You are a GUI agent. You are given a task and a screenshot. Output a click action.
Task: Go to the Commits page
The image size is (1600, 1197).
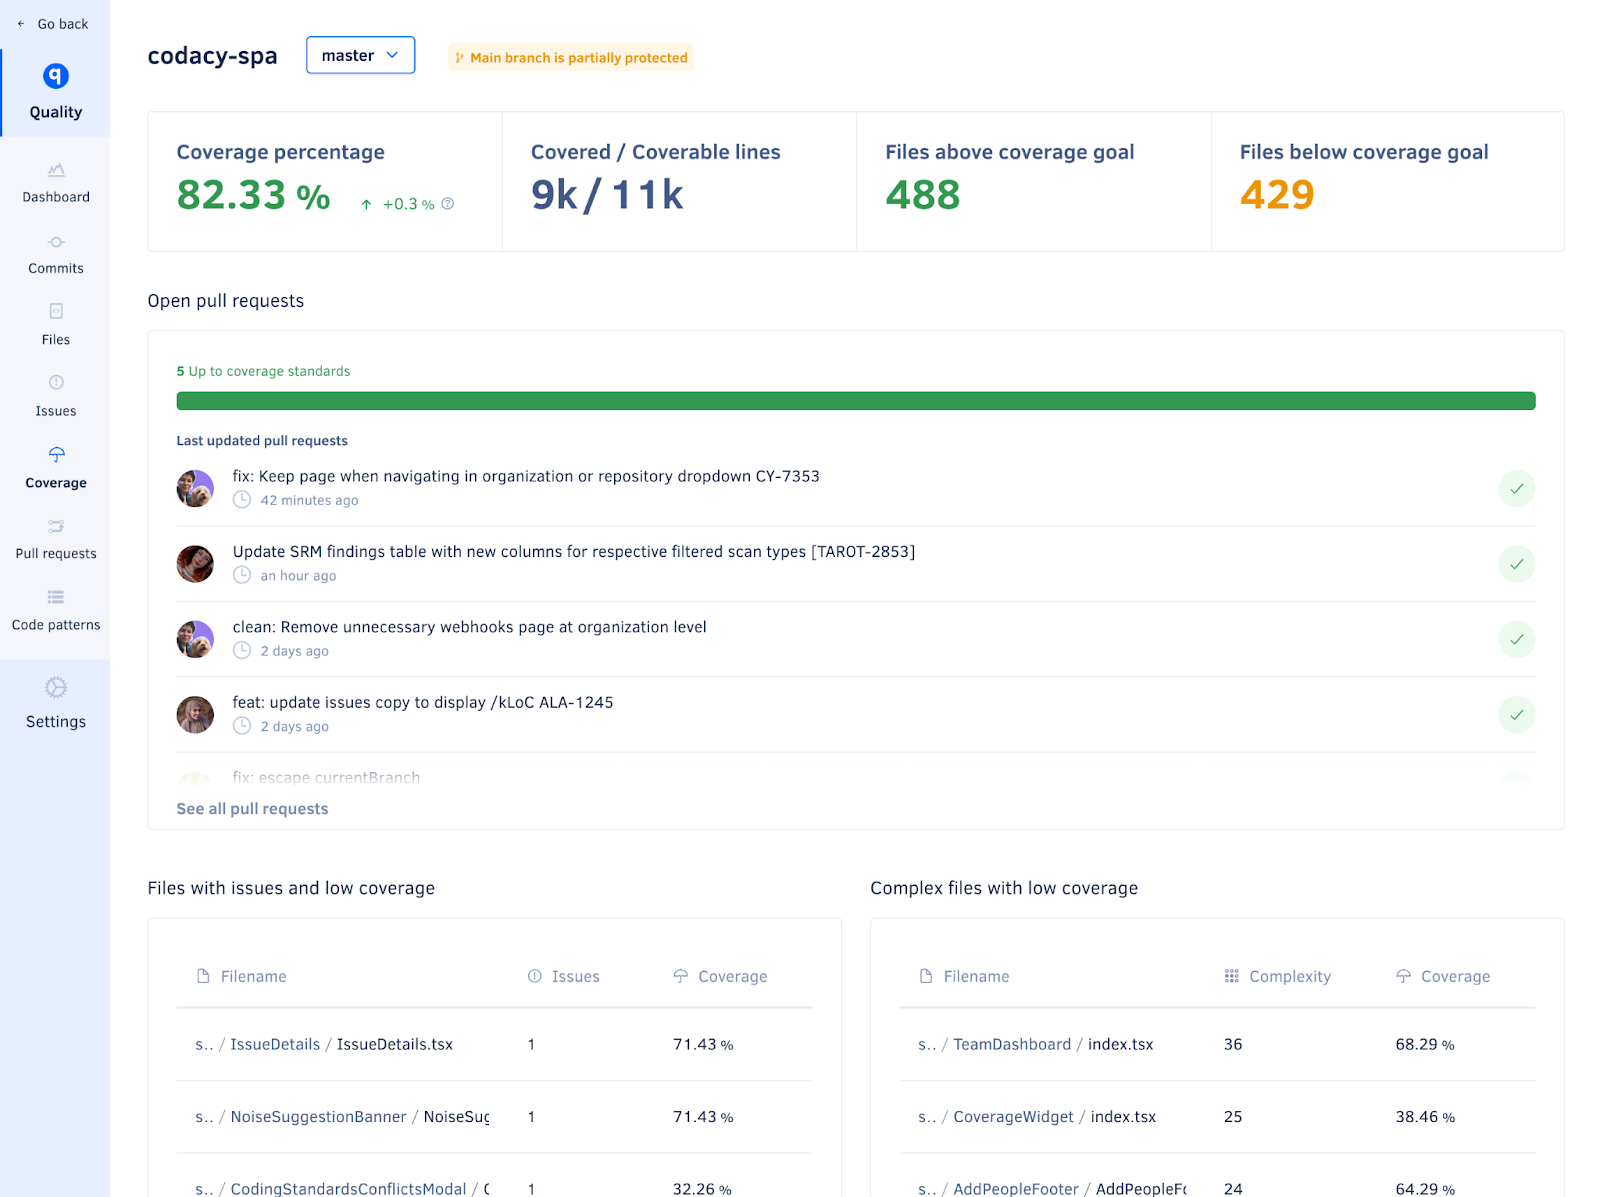click(x=56, y=254)
